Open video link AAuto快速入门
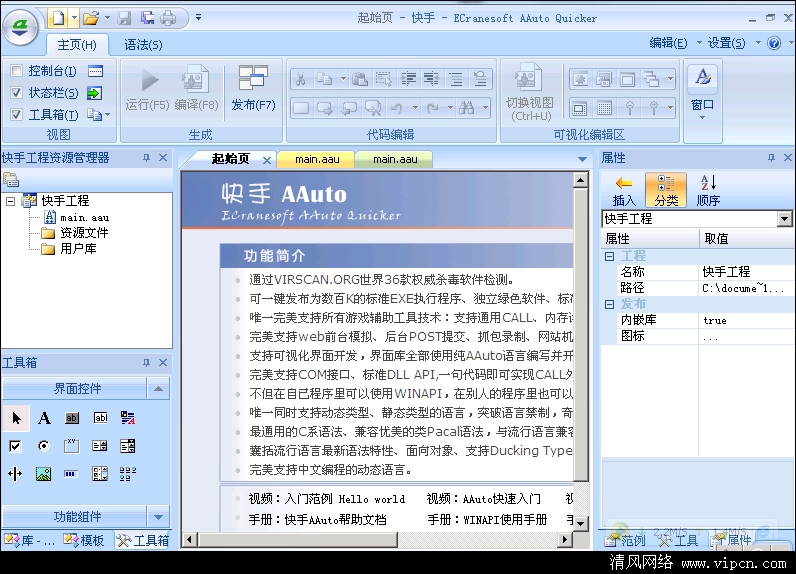Screen dimensions: 796x574 click(484, 499)
